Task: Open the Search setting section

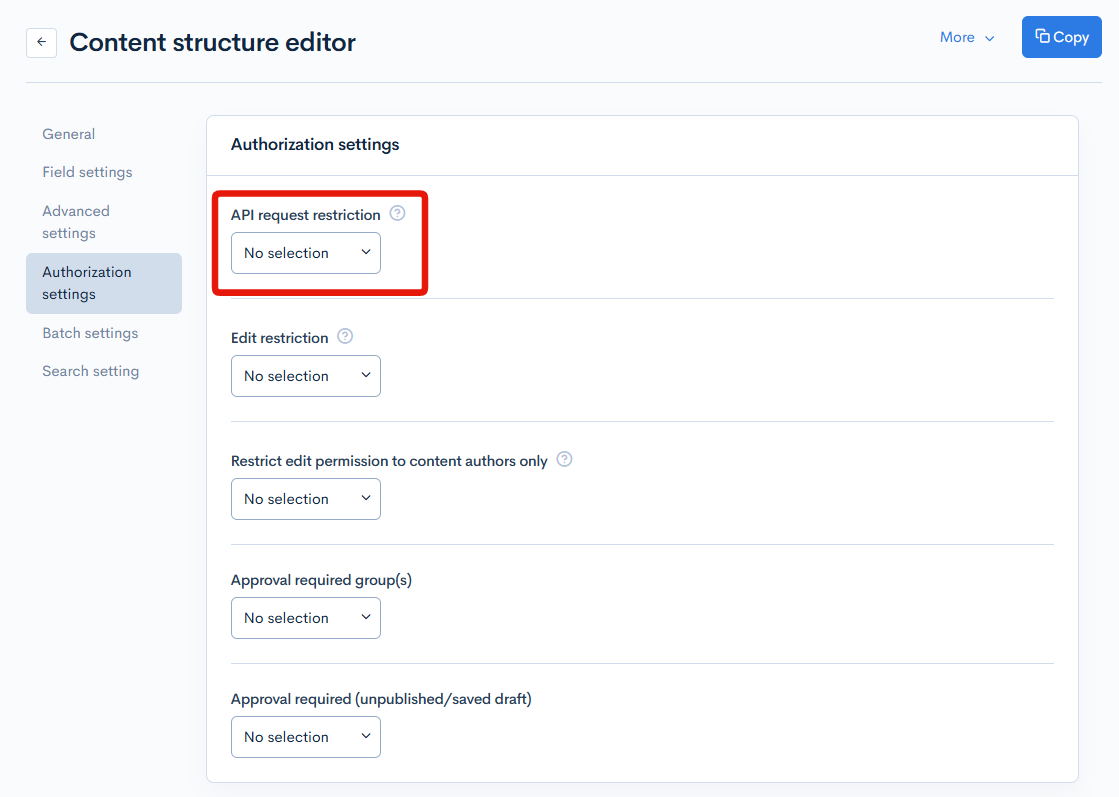Action: [x=90, y=371]
